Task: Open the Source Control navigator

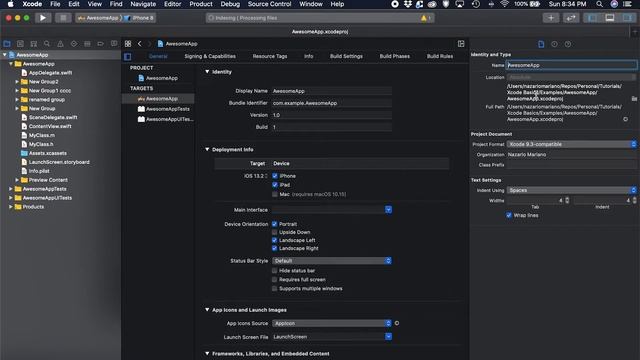Action: click(20, 44)
